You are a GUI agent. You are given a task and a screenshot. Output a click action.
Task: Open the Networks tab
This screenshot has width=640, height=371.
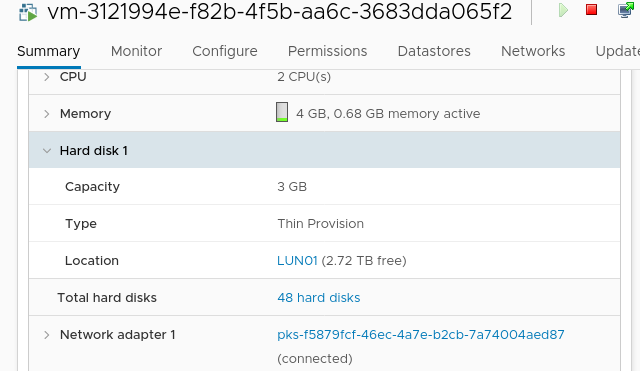click(533, 51)
